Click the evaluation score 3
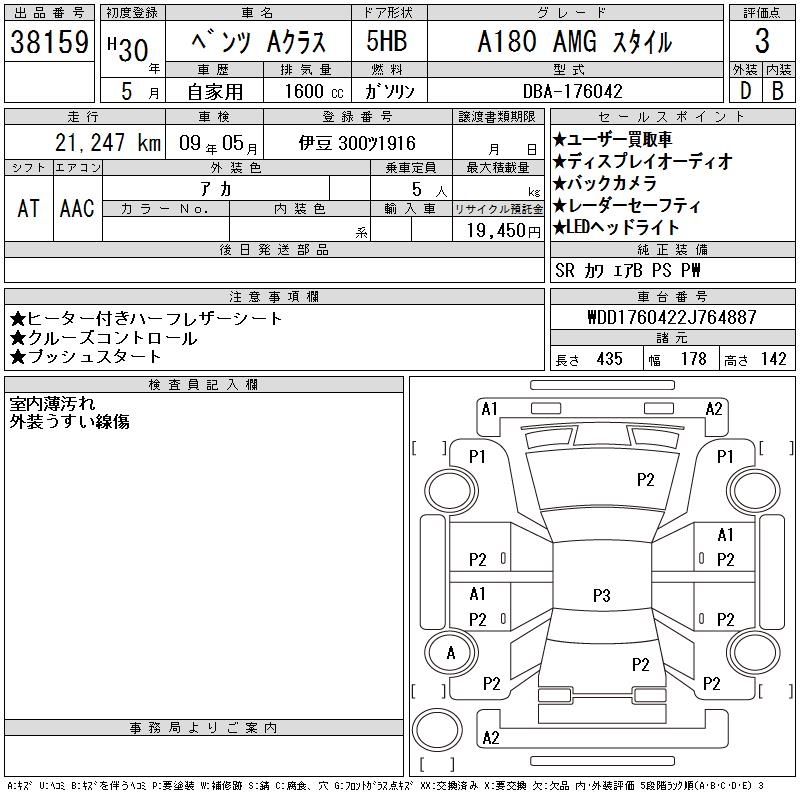Viewport: 800px width, 800px height. click(762, 41)
